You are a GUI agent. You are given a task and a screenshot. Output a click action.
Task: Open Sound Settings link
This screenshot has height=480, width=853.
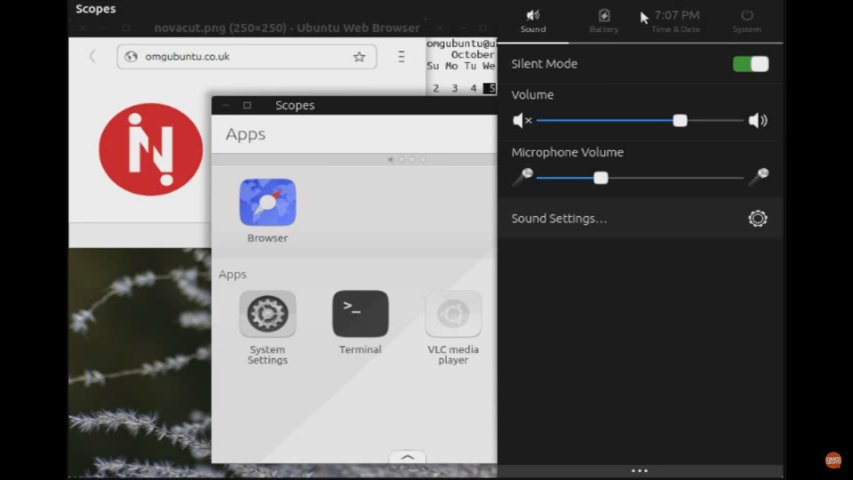(x=559, y=218)
